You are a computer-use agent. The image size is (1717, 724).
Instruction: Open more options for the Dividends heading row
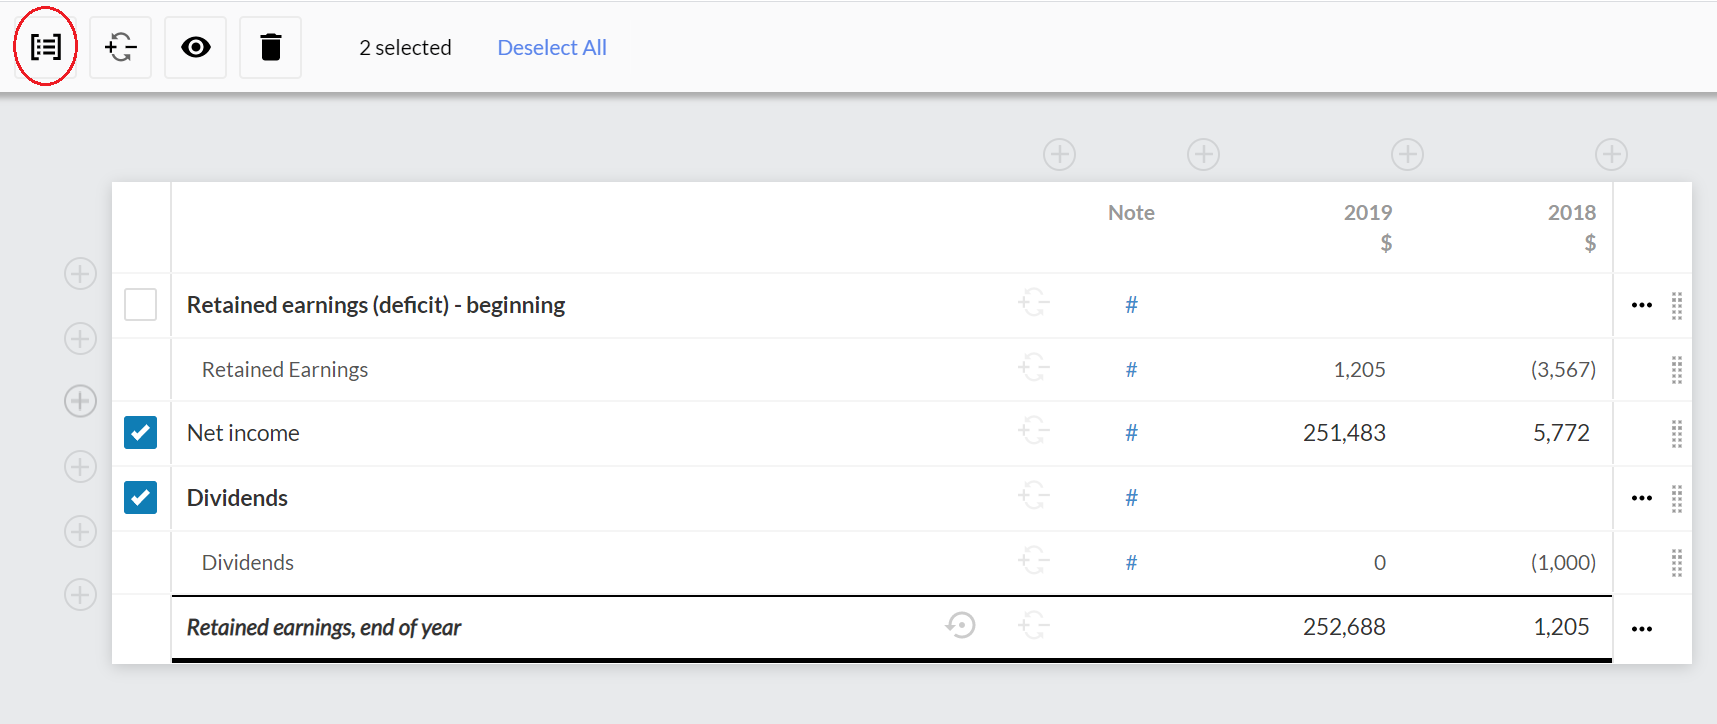1641,498
